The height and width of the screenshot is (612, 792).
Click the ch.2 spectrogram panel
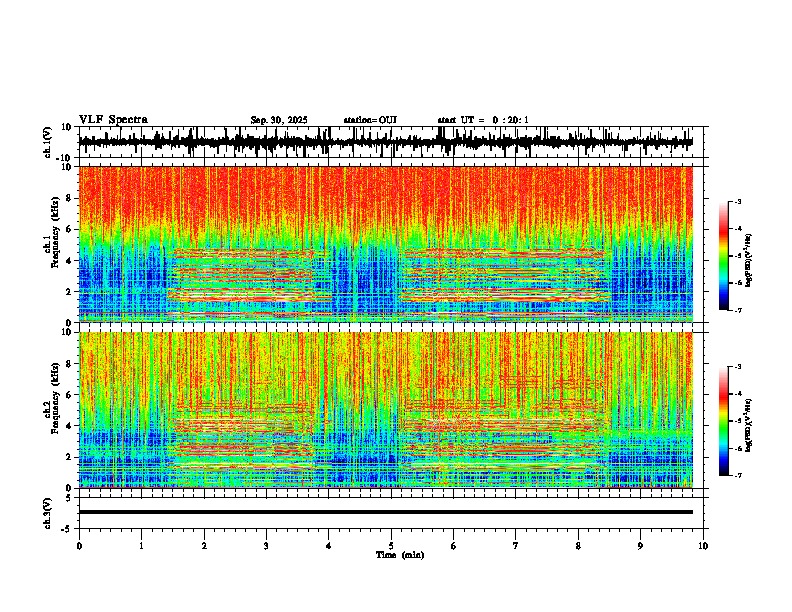click(x=386, y=410)
